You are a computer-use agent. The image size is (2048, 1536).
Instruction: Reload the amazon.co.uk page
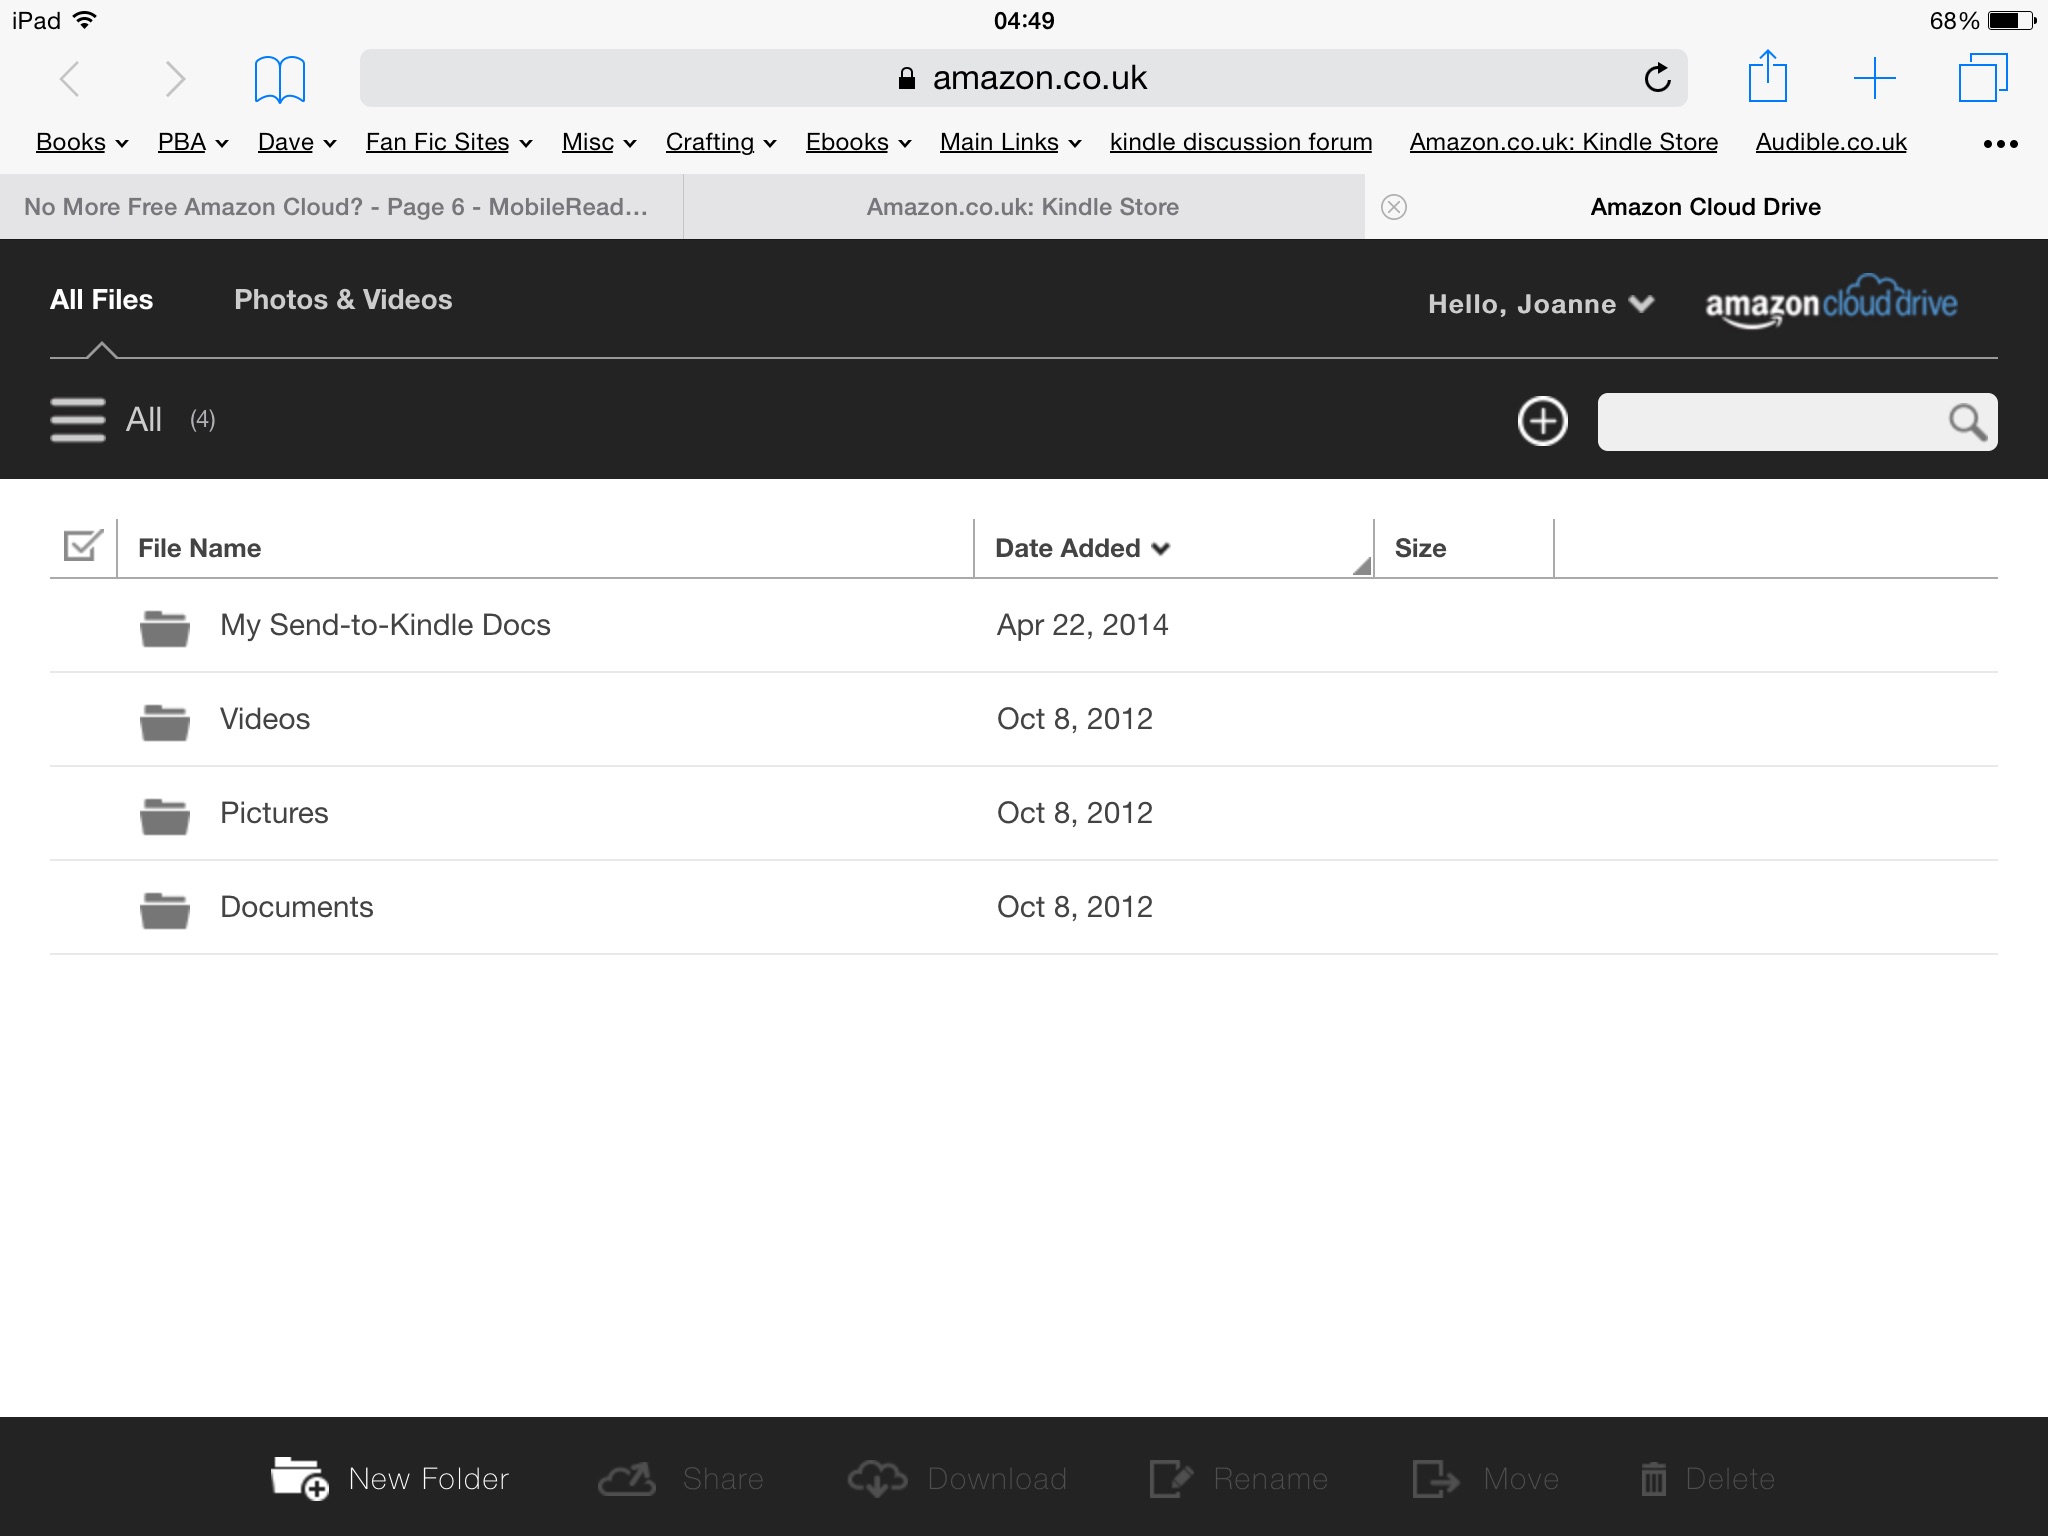tap(1657, 78)
